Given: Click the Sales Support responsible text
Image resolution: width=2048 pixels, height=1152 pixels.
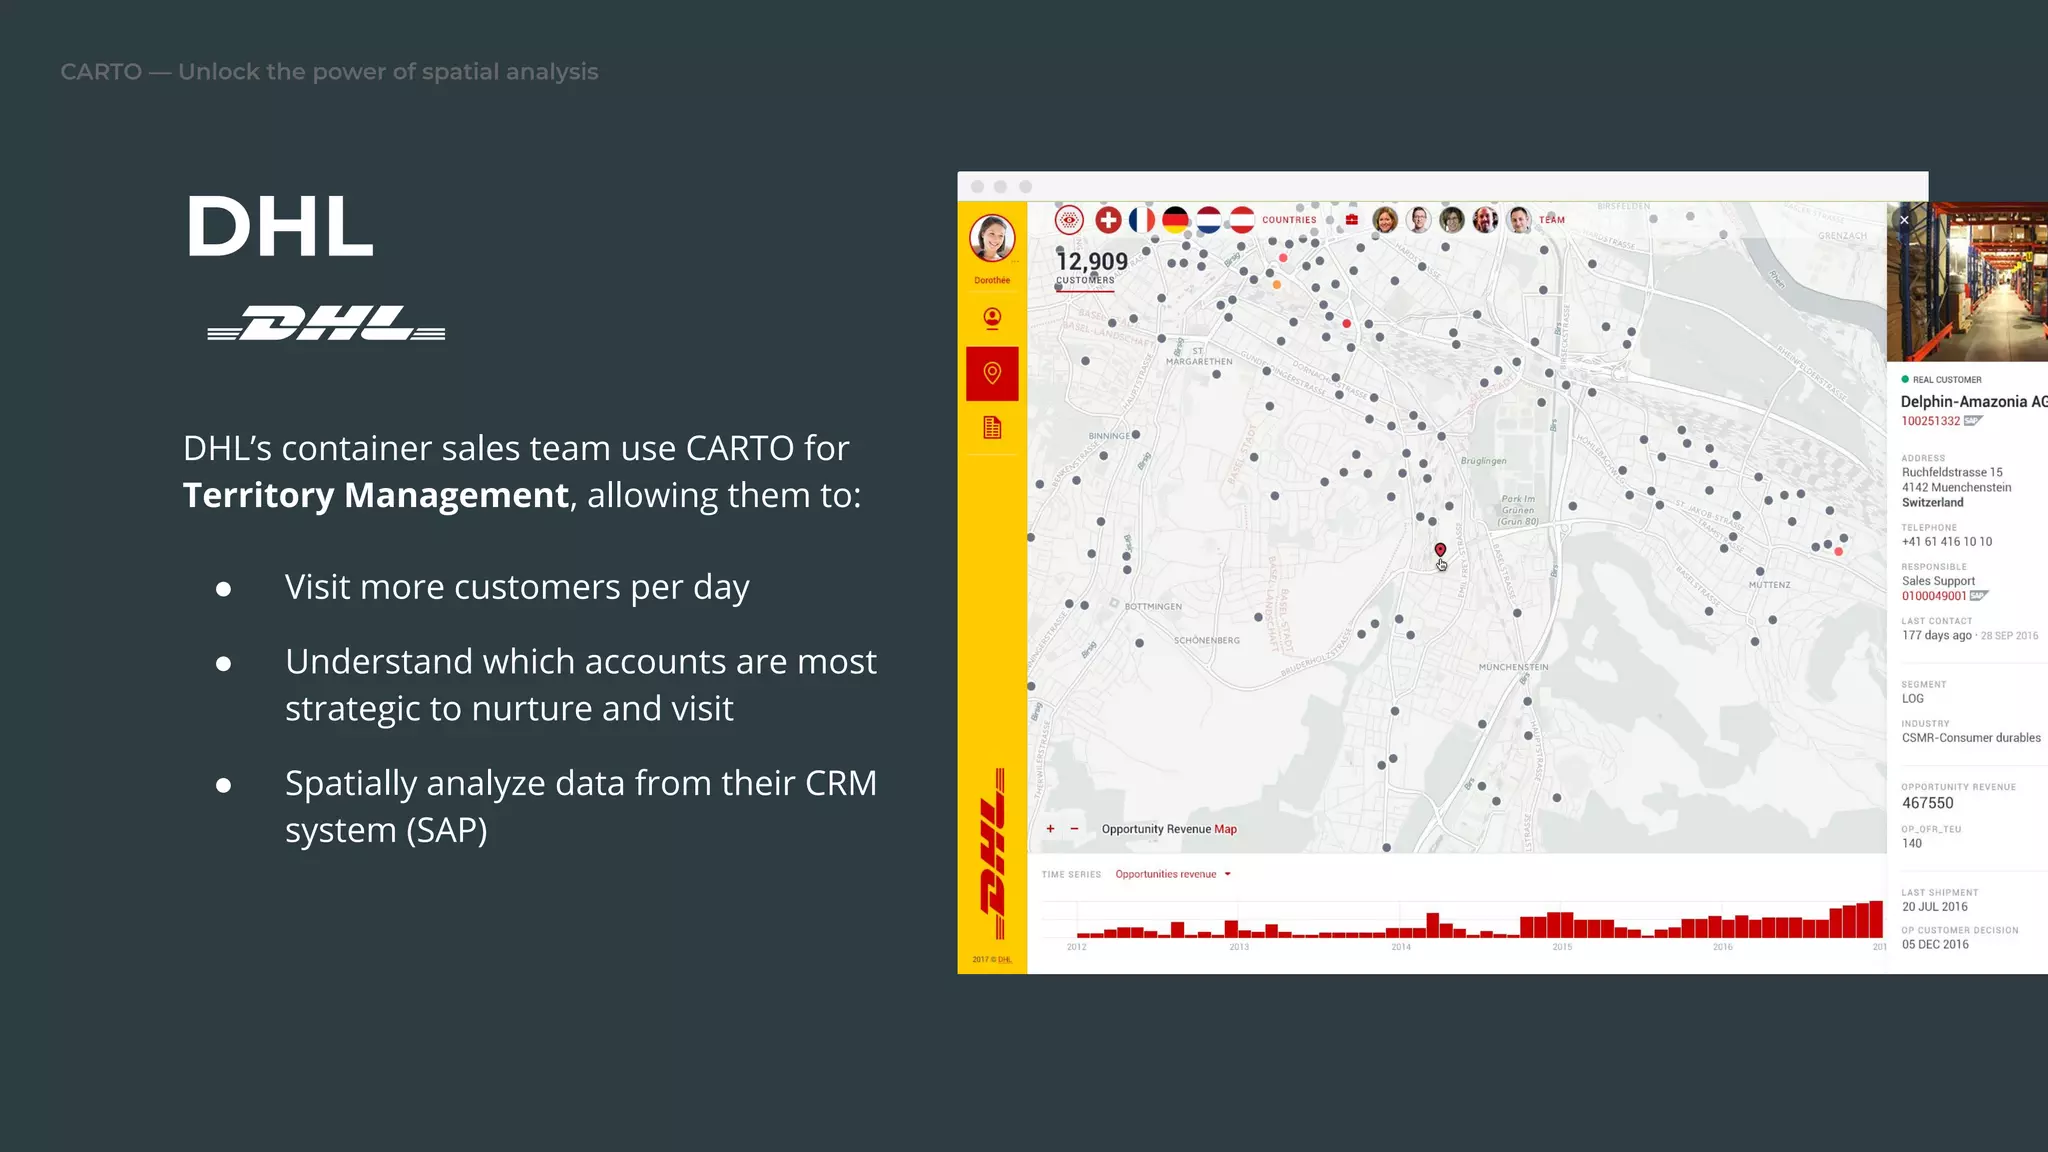Looking at the screenshot, I should point(1938,581).
